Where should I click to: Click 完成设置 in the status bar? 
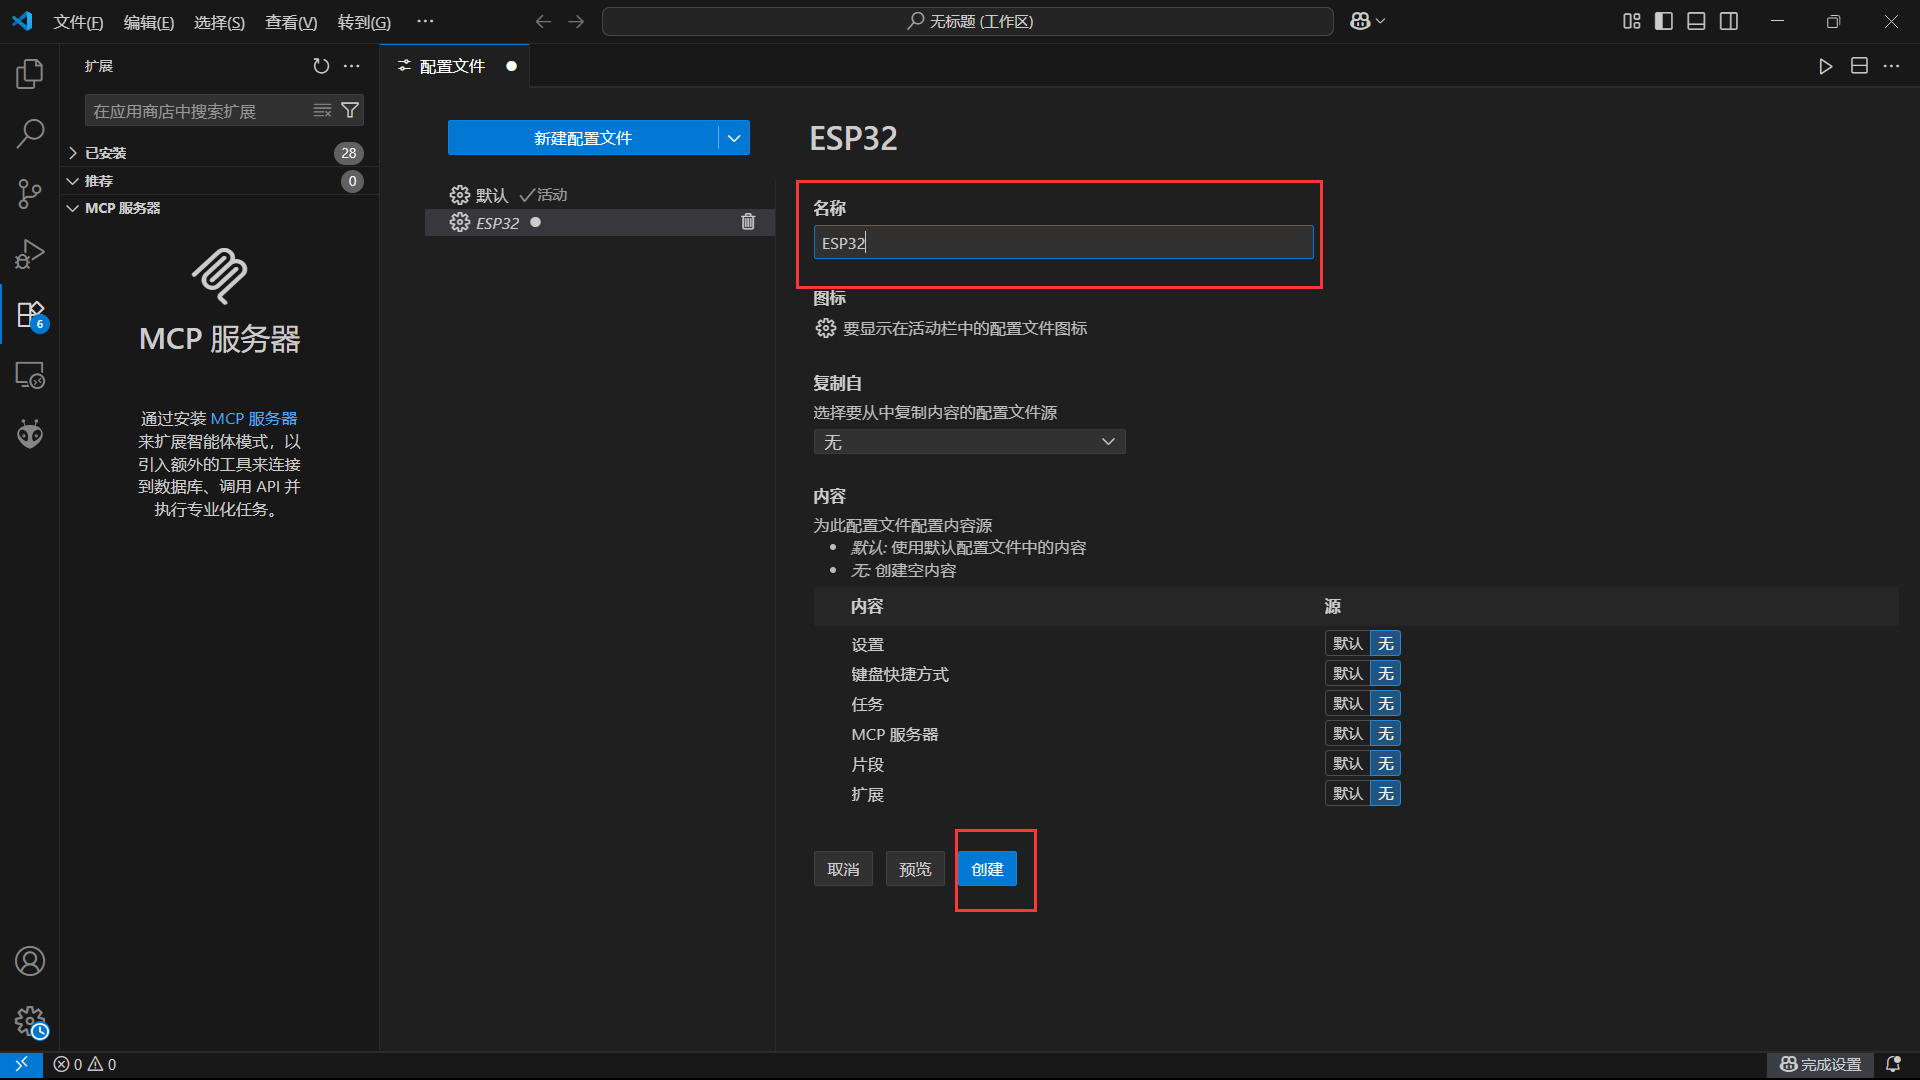(x=1821, y=1064)
